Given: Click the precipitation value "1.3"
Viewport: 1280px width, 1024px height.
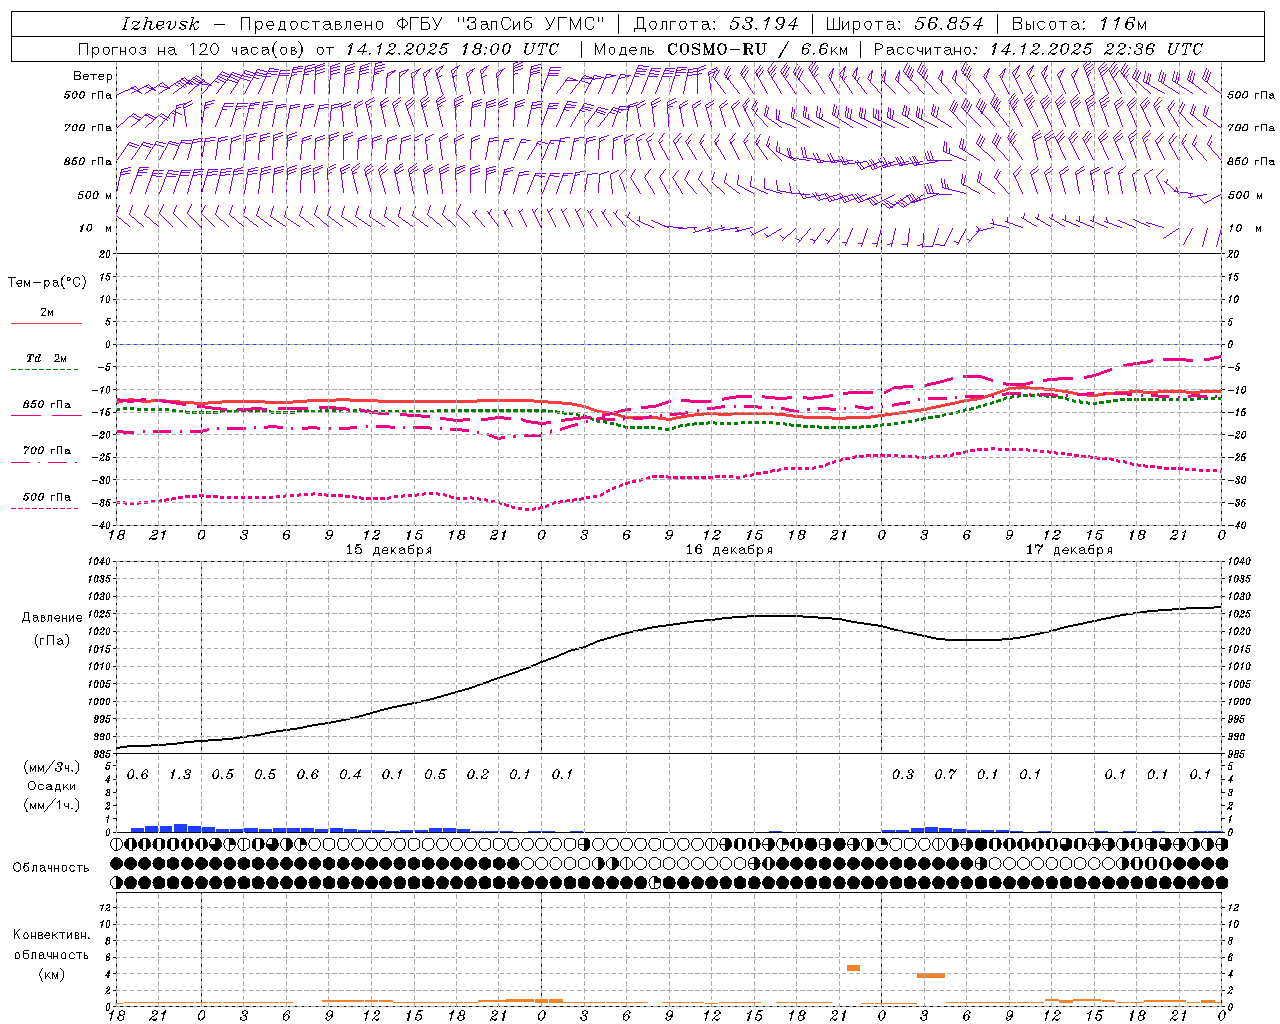Looking at the screenshot, I should click(x=180, y=775).
